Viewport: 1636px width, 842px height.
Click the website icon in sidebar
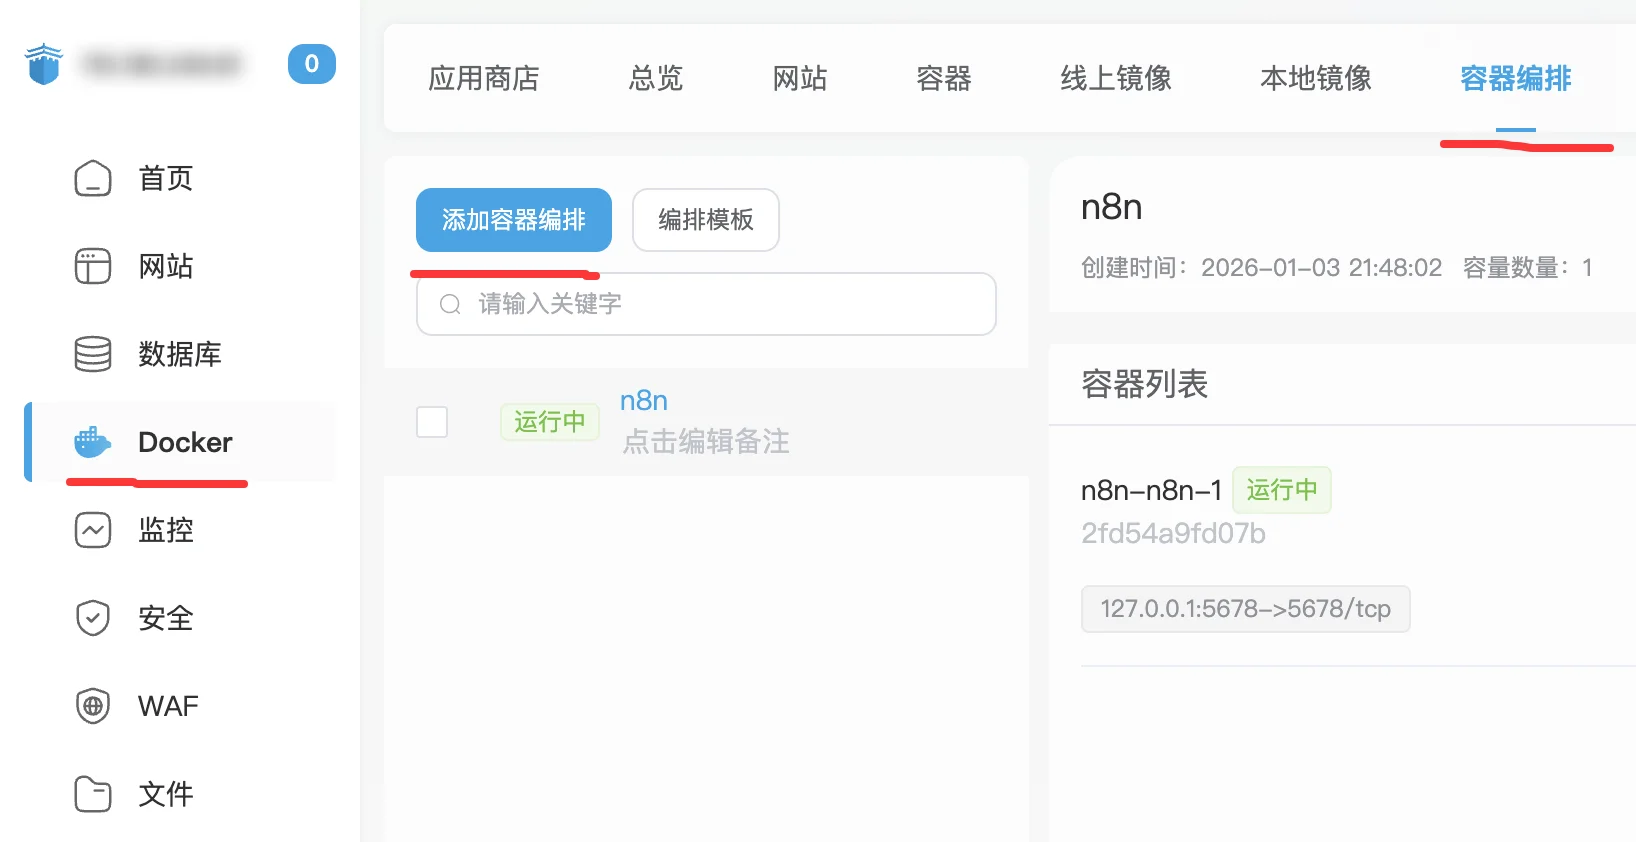point(93,266)
